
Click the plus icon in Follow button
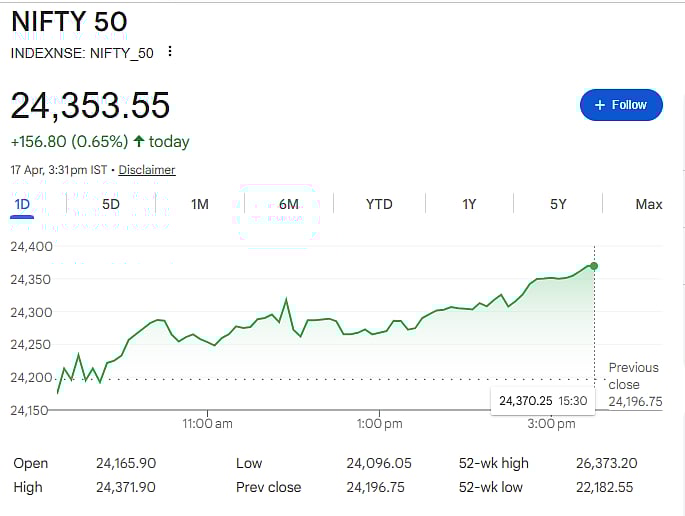click(600, 105)
